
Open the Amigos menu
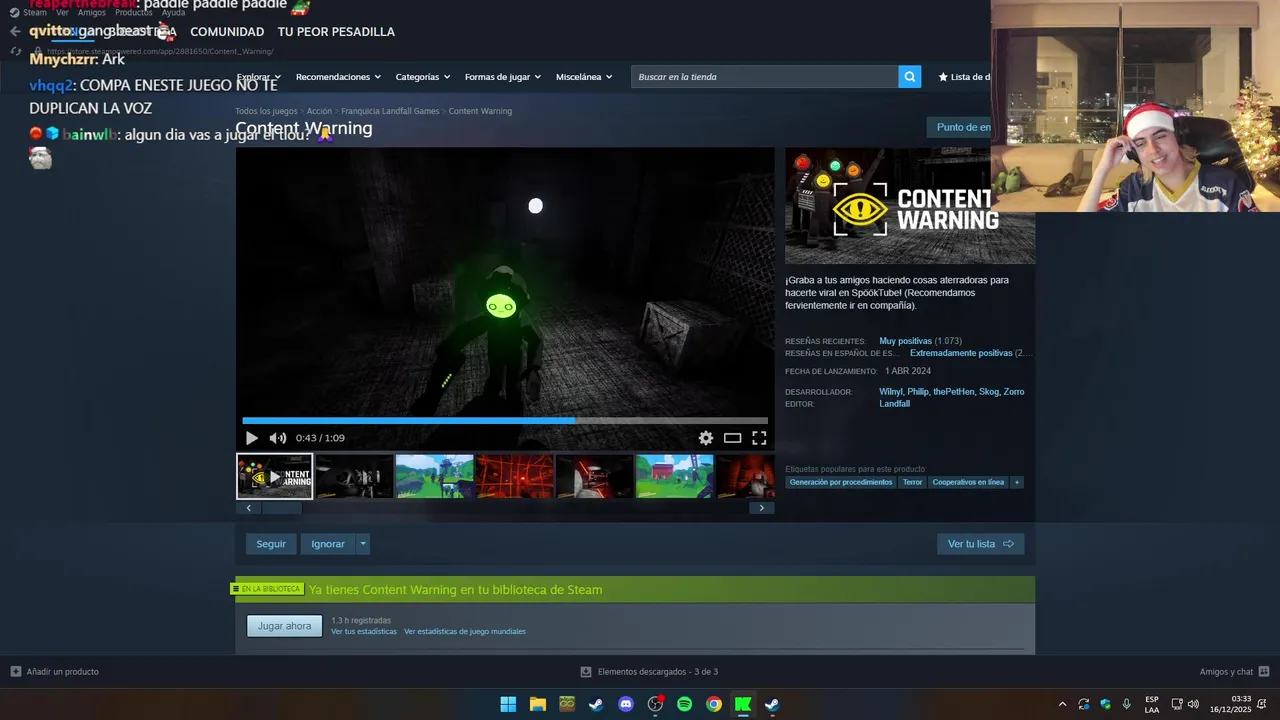[x=92, y=13]
